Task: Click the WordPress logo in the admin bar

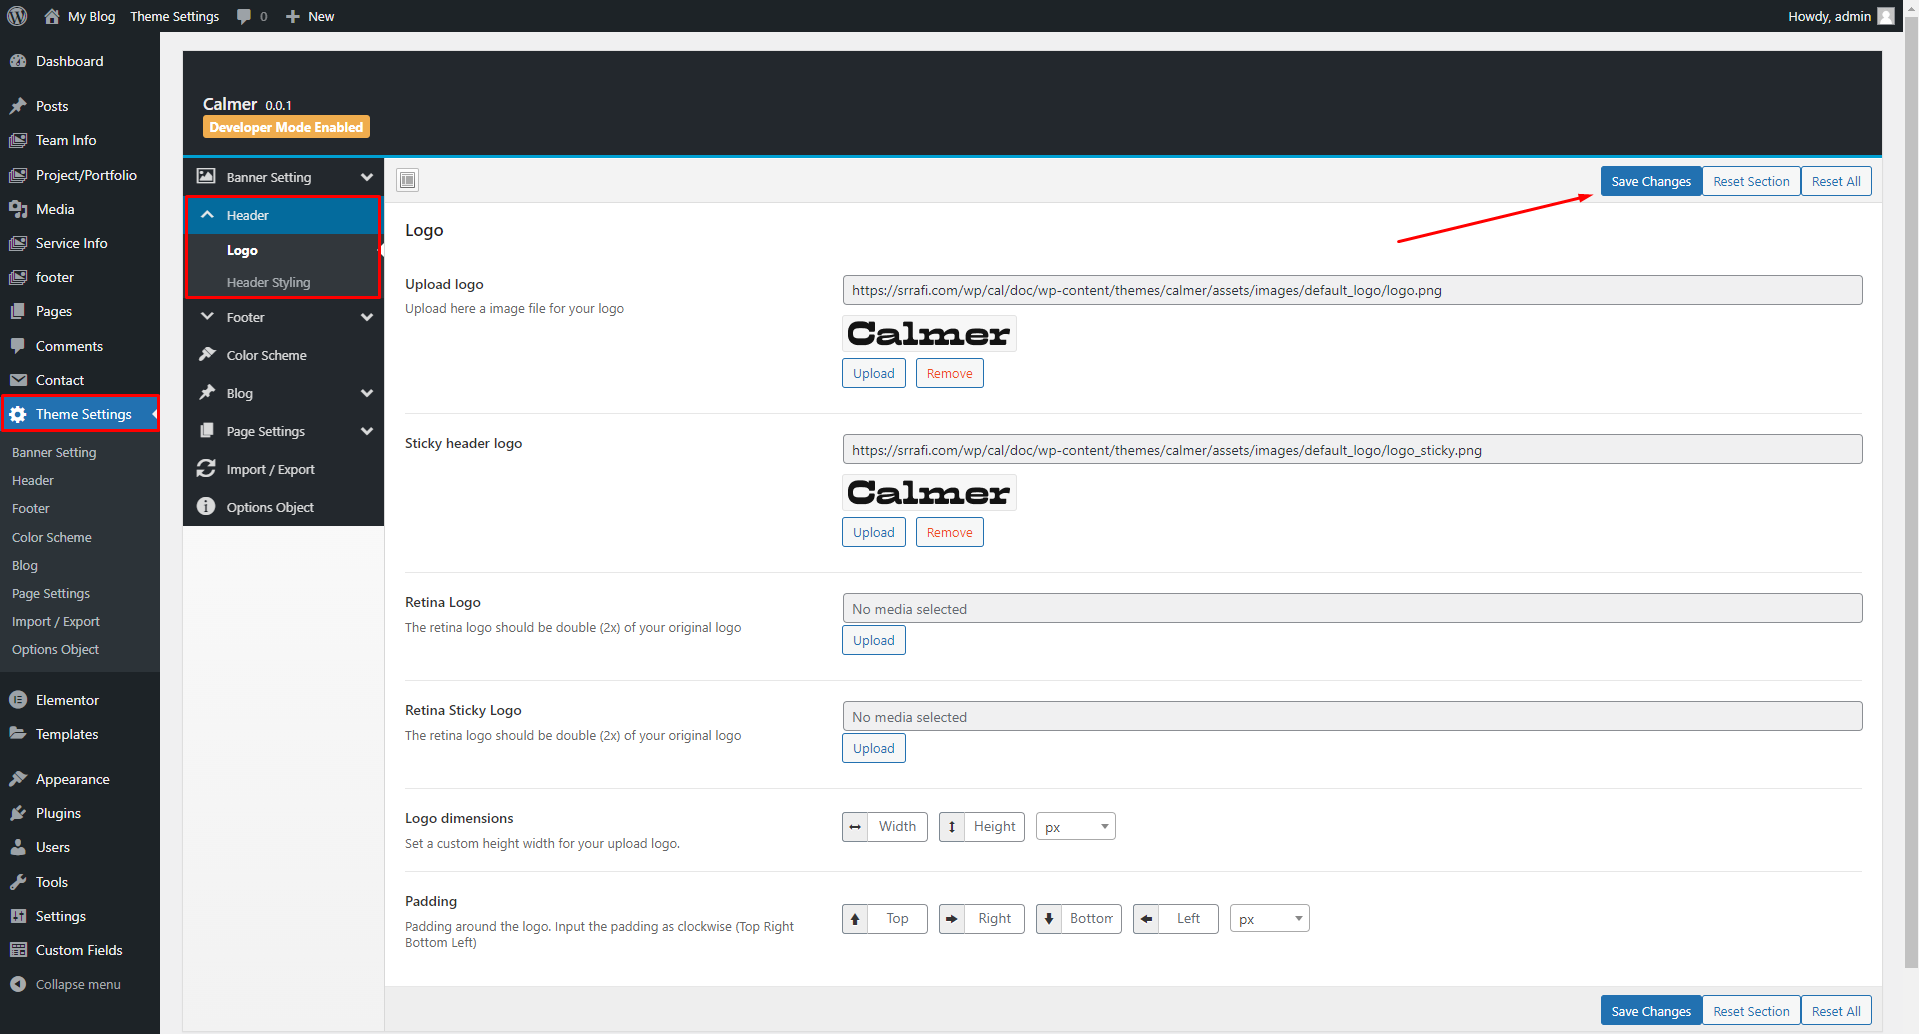Action: tap(16, 16)
